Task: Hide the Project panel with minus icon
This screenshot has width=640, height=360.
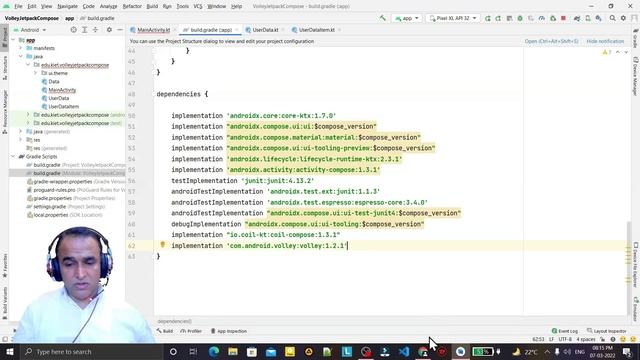Action: (x=120, y=30)
